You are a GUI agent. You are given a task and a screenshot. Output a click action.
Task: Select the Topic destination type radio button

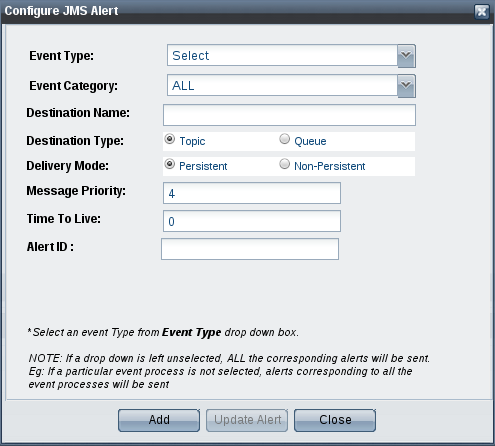(x=170, y=139)
